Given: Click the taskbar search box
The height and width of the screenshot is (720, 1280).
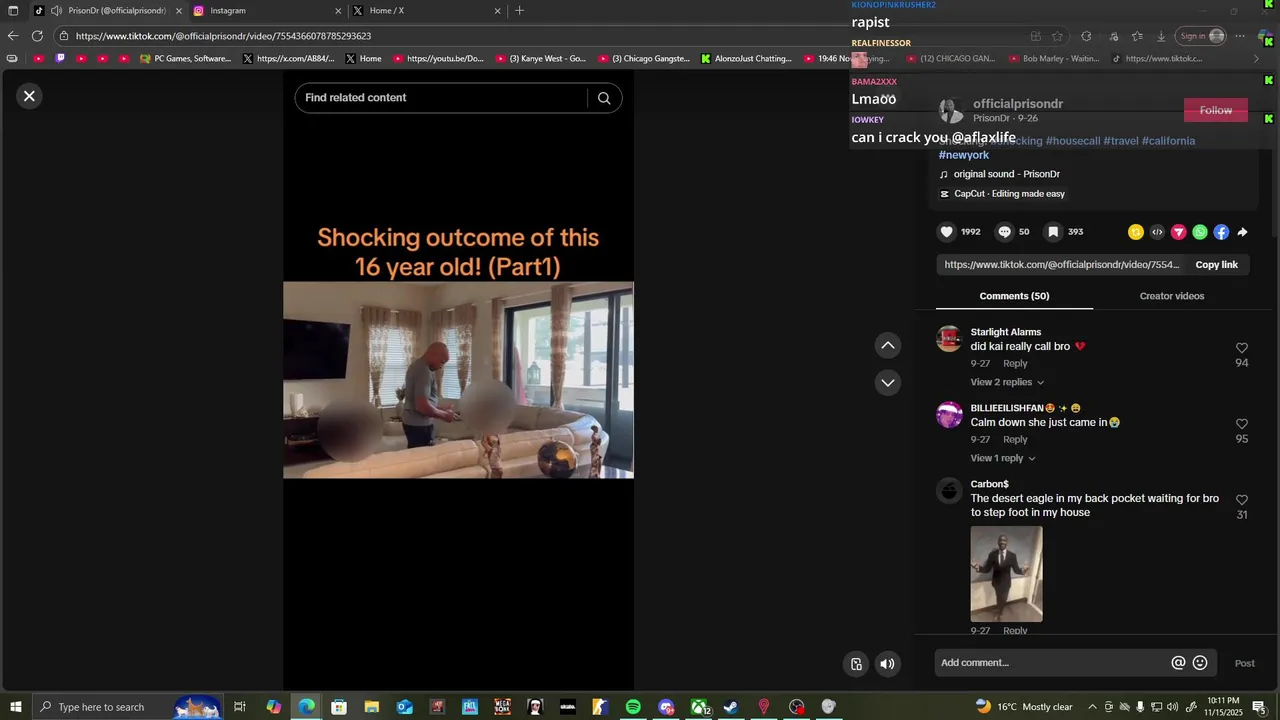Looking at the screenshot, I should pos(128,707).
